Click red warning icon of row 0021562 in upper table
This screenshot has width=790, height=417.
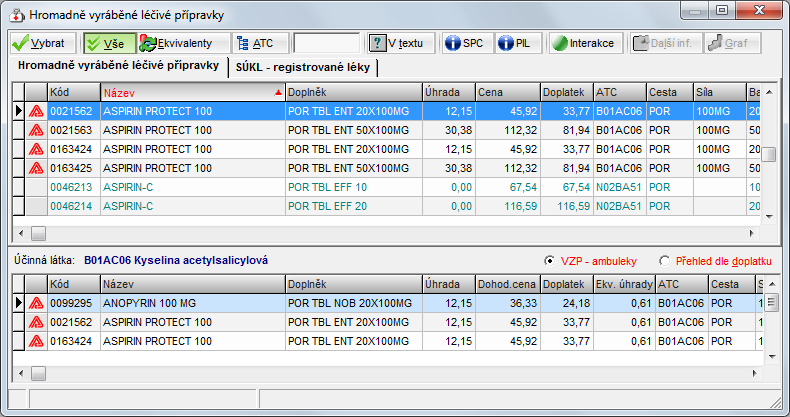click(x=36, y=111)
